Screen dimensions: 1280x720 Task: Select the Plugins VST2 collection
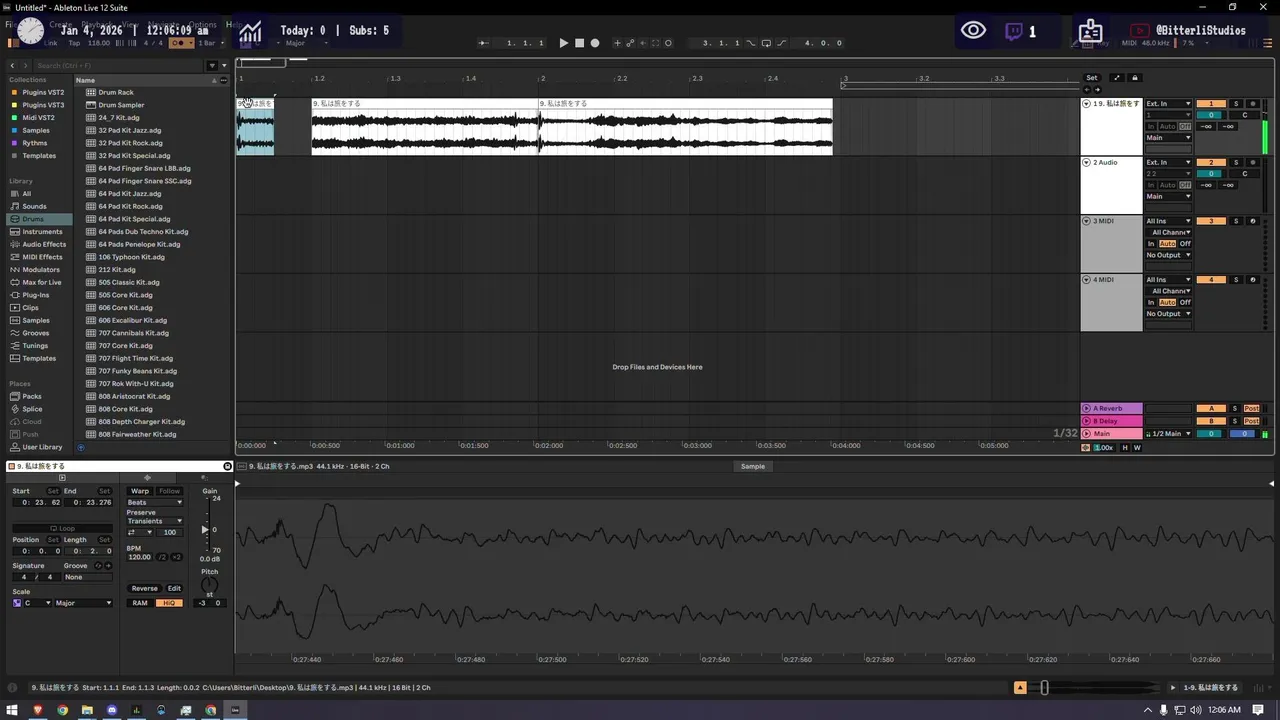(x=43, y=92)
